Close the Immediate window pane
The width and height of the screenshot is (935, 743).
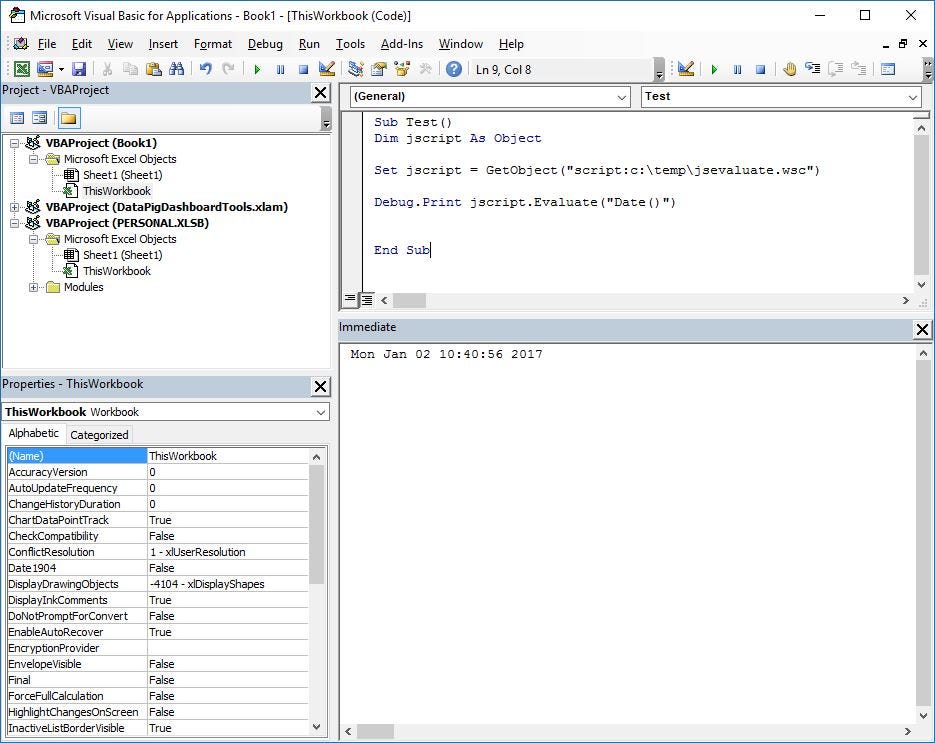(x=922, y=329)
